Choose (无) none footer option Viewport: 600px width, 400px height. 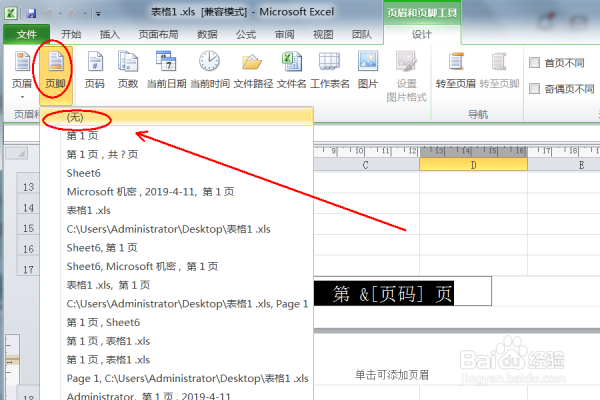177,117
